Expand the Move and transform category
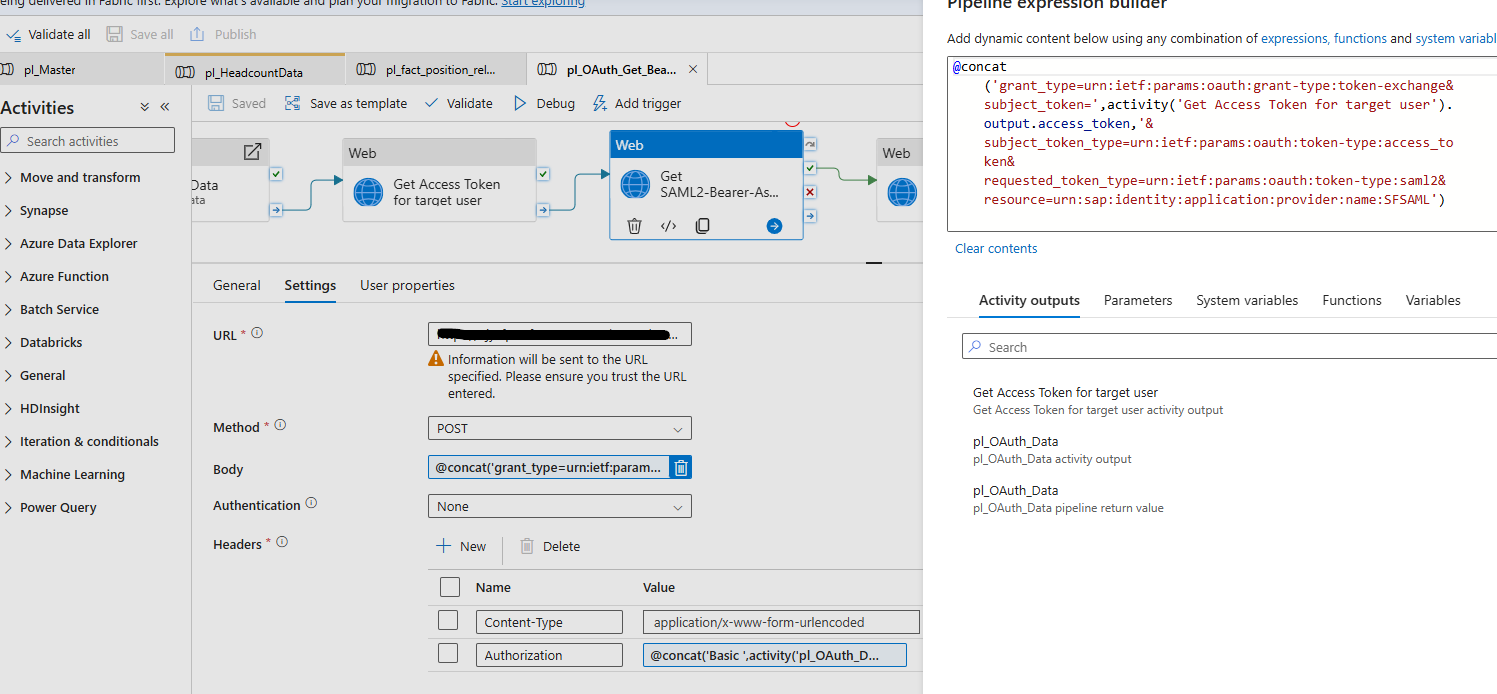1497x694 pixels. point(80,177)
